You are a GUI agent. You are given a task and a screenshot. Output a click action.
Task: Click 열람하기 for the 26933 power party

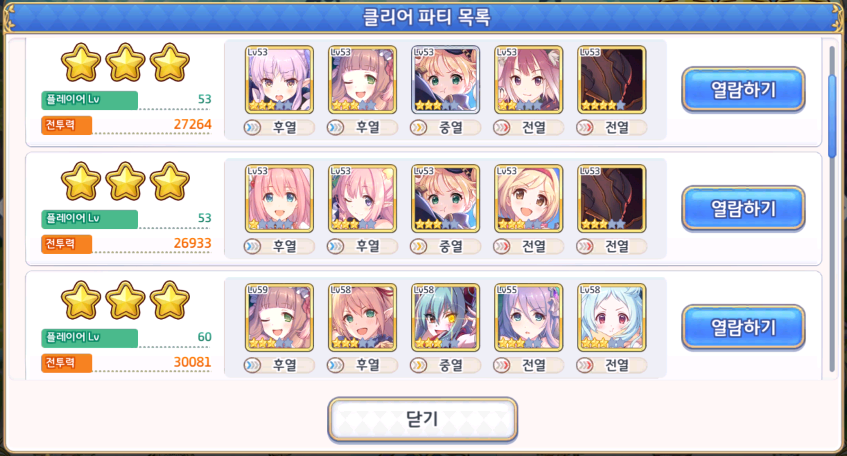pyautogui.click(x=743, y=208)
